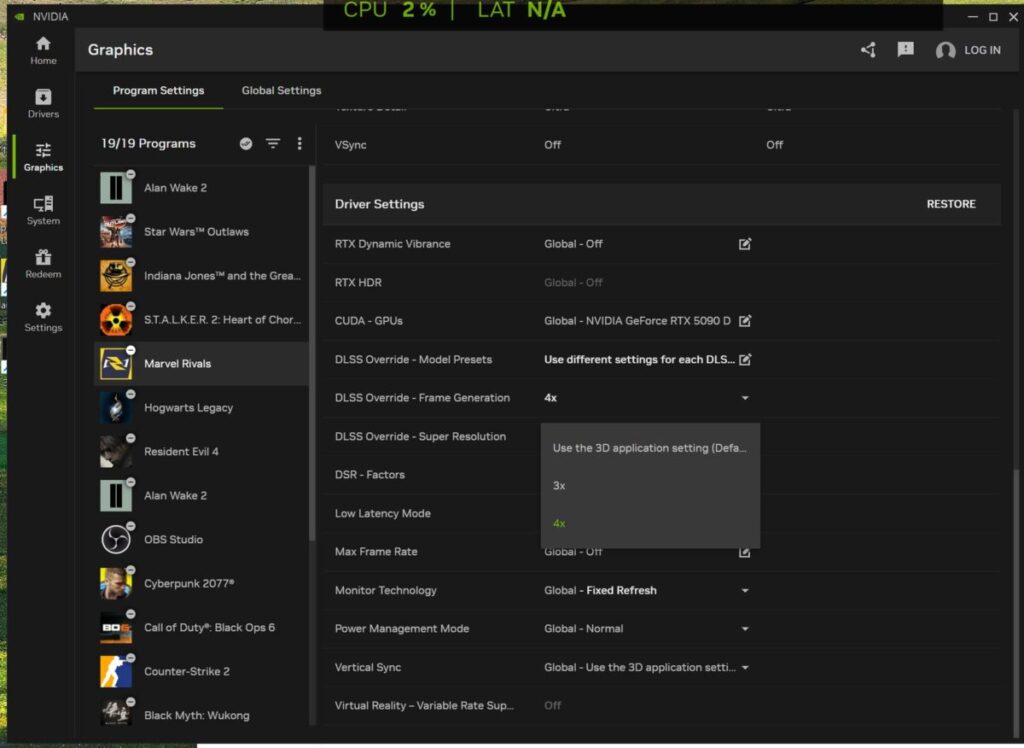The height and width of the screenshot is (748, 1024).
Task: Choose the 3x frame generation option
Action: coord(650,485)
